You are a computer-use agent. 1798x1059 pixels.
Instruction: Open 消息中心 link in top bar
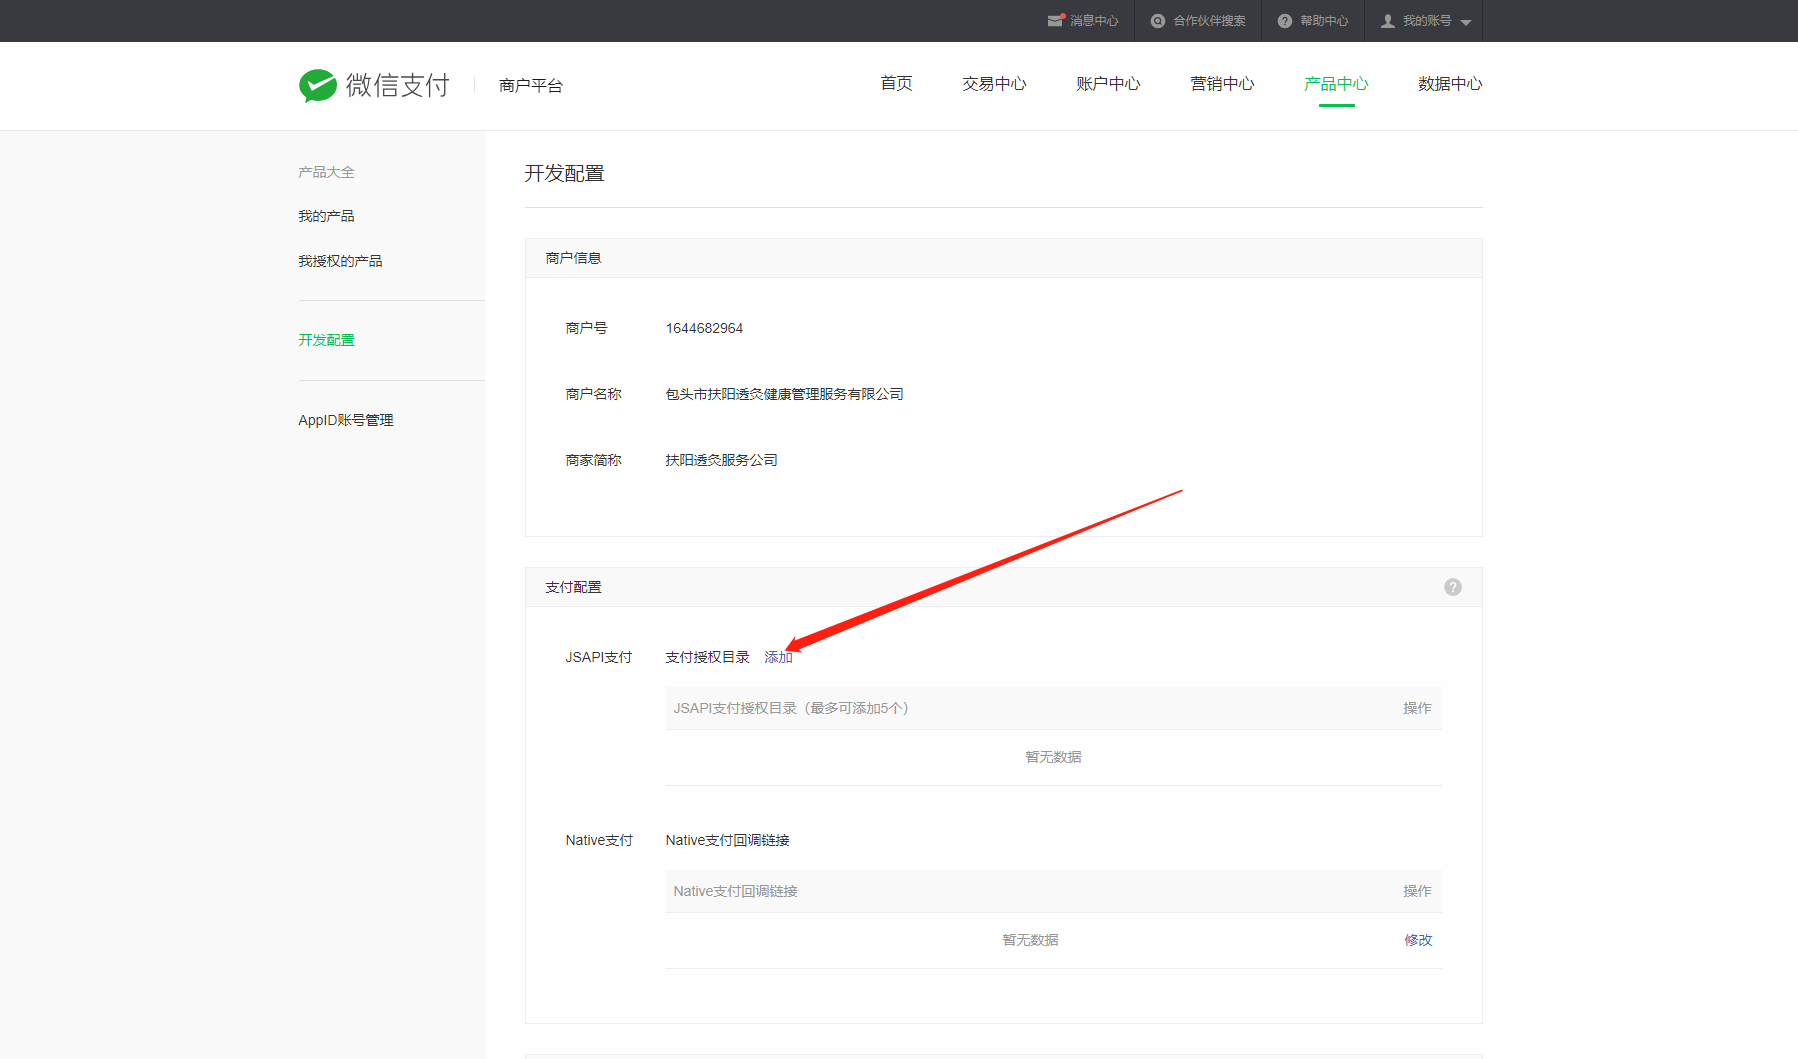coord(1094,21)
